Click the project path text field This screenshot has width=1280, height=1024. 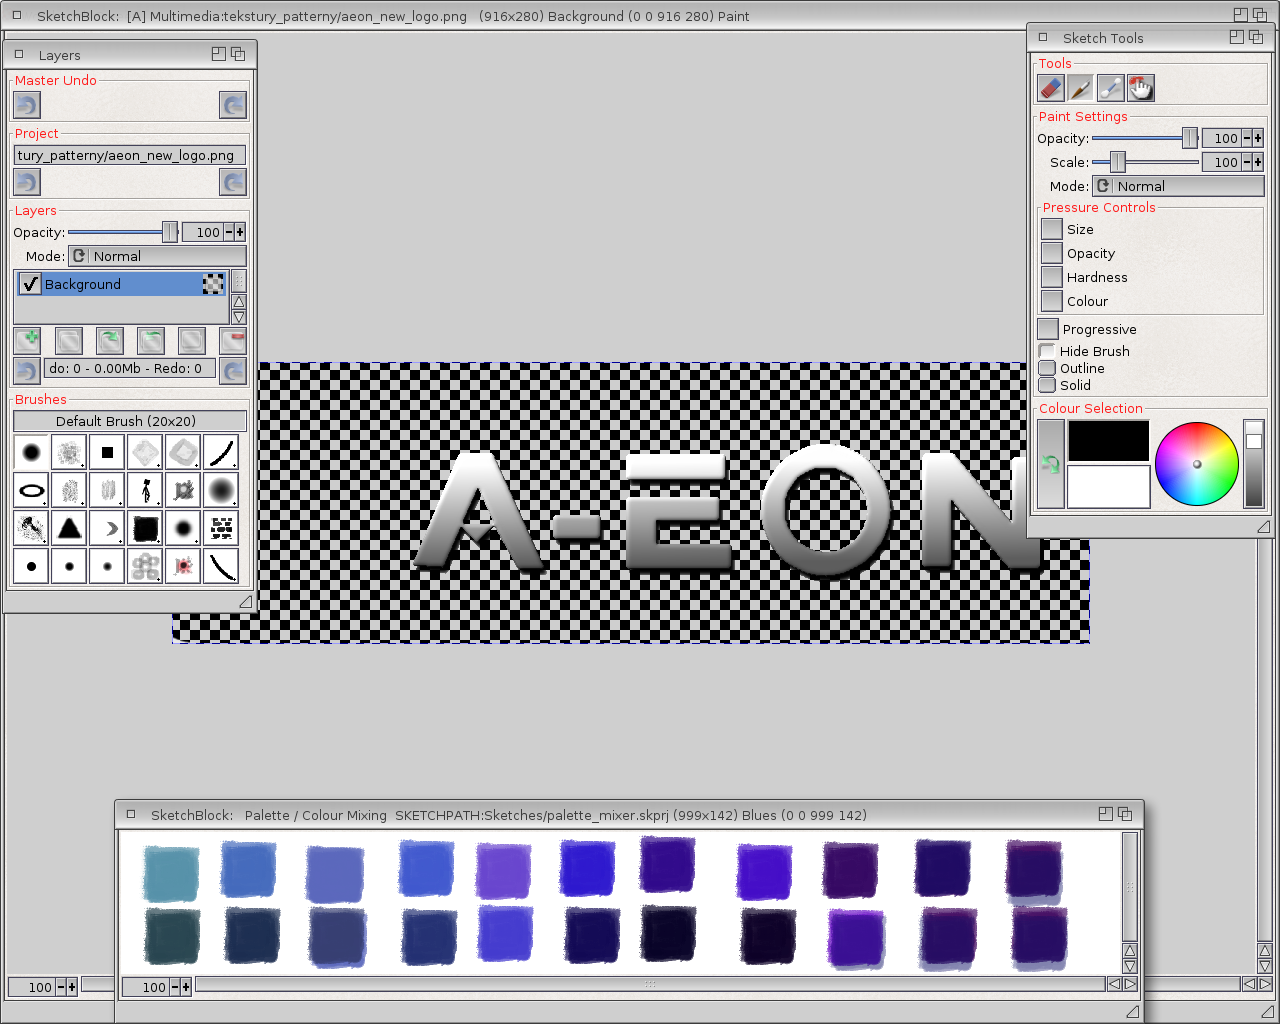pyautogui.click(x=130, y=155)
